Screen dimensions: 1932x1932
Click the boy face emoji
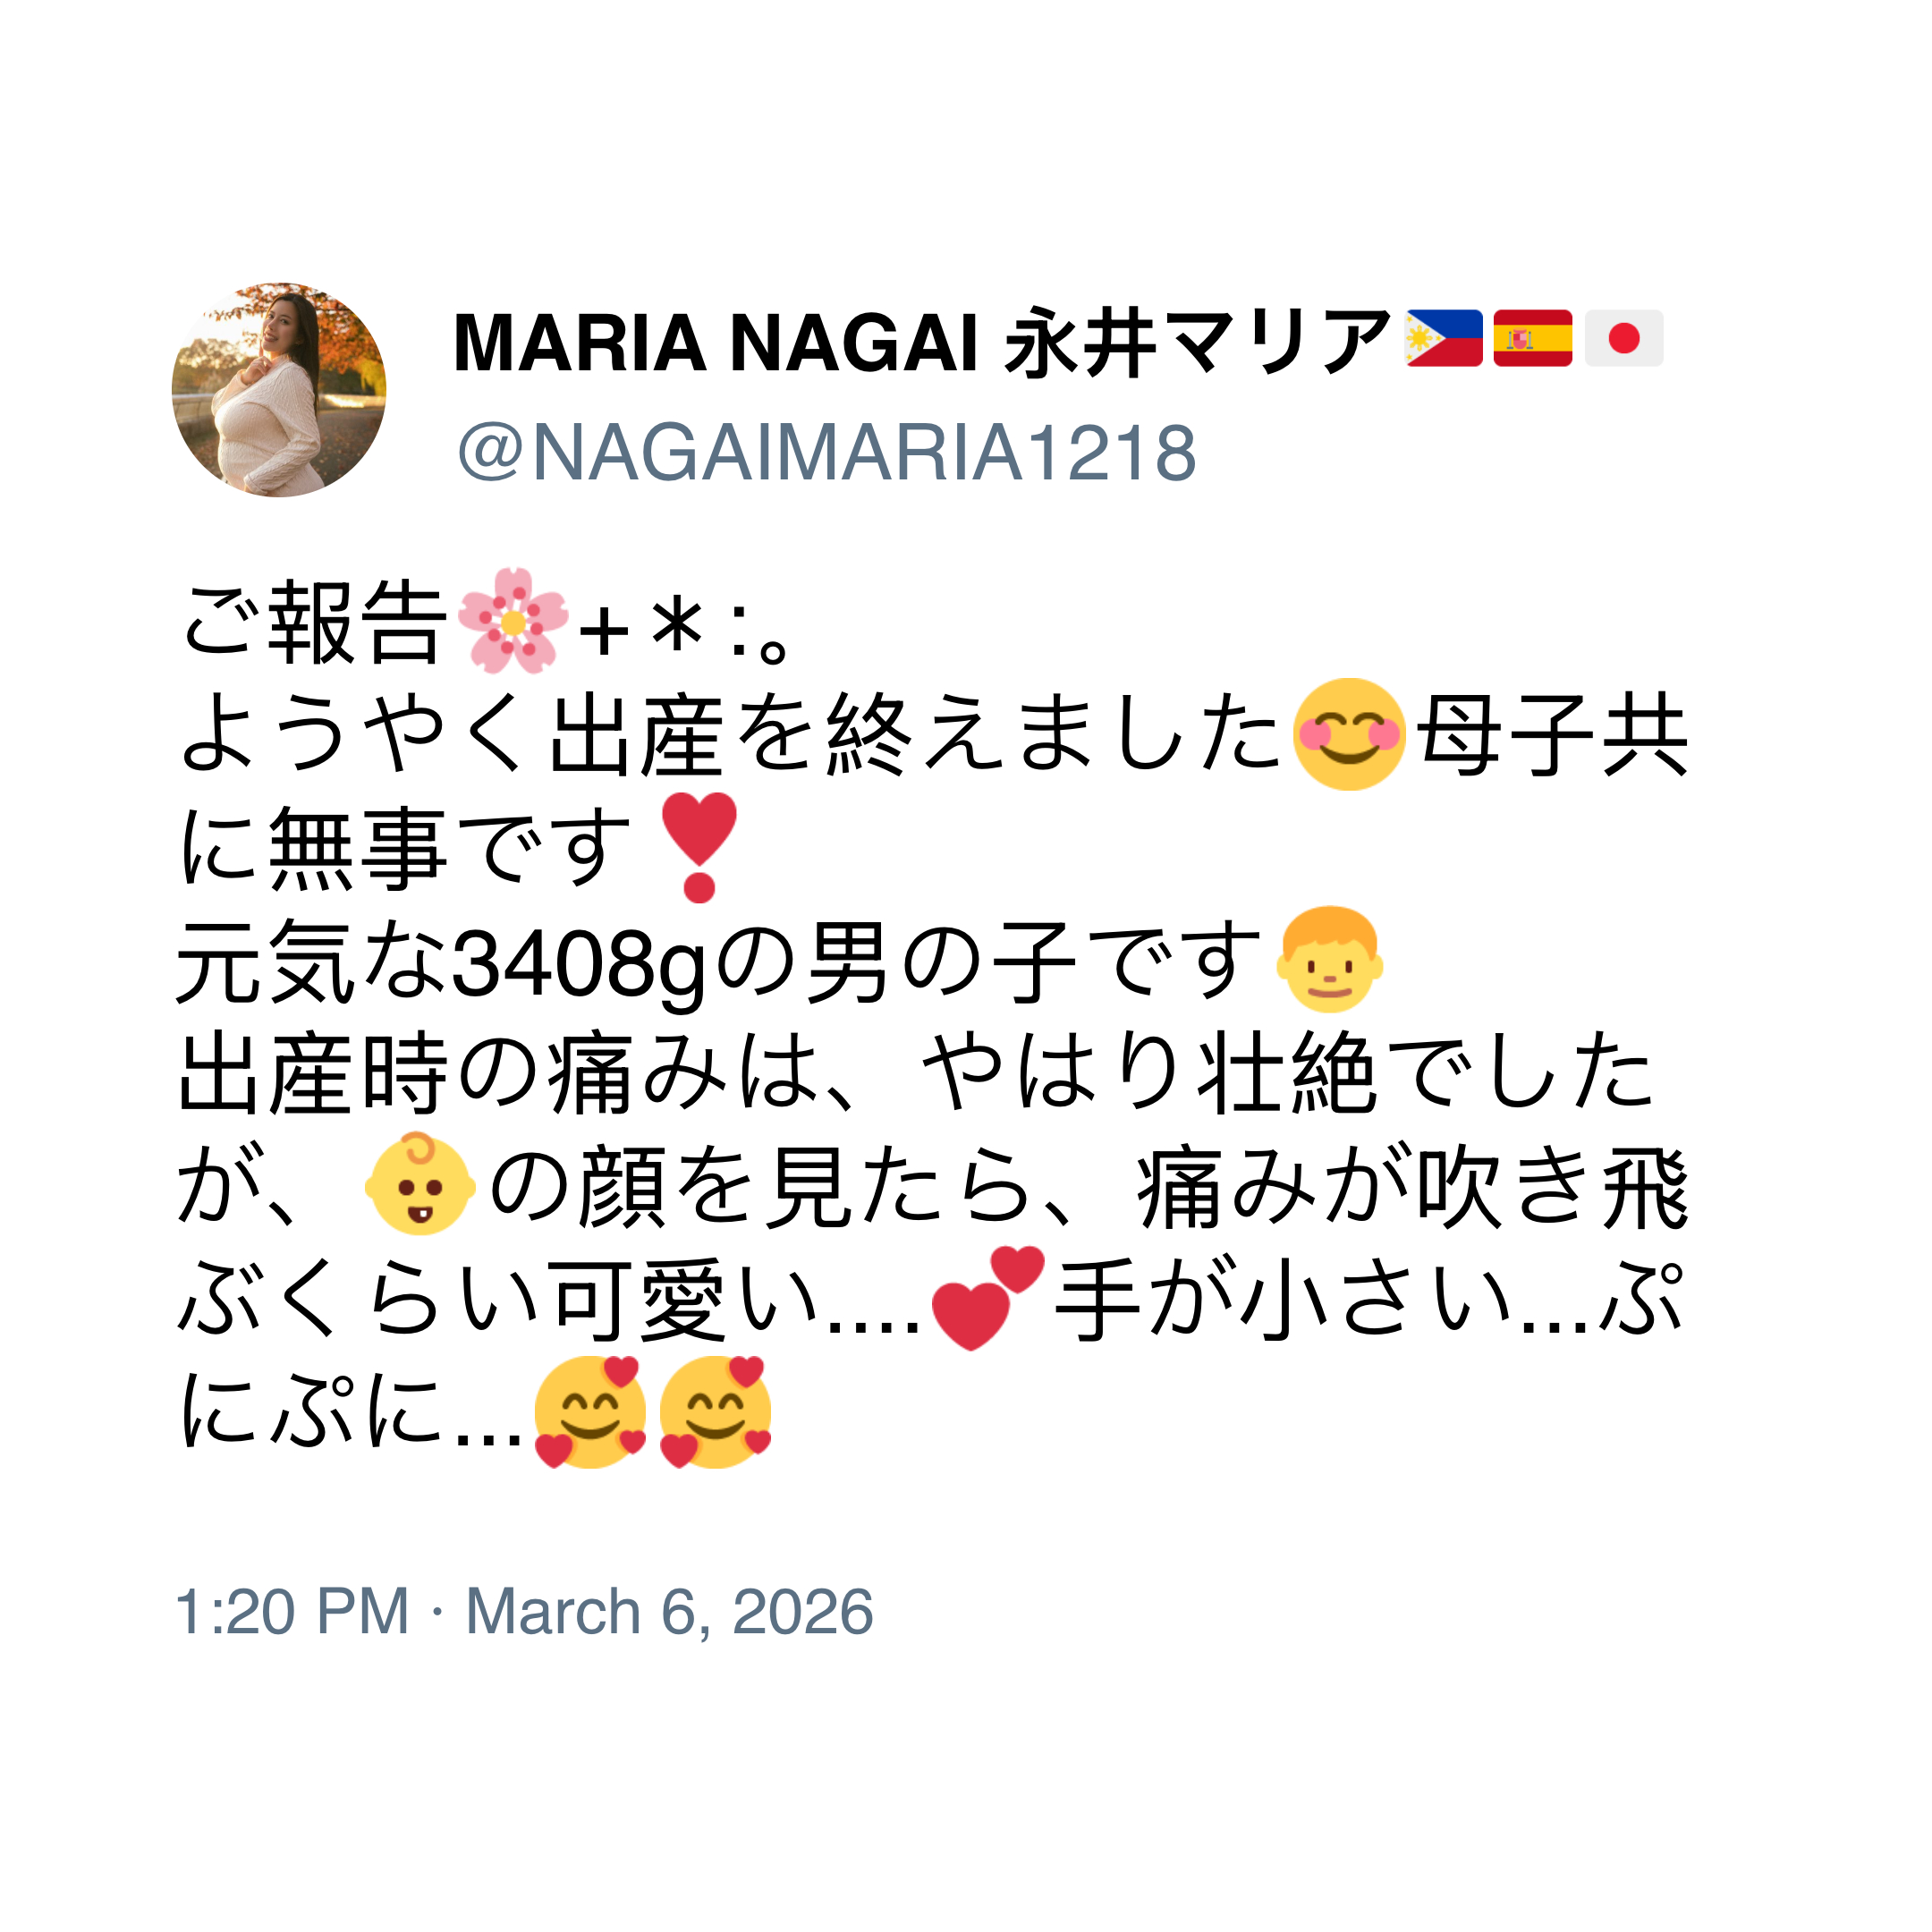point(1329,960)
